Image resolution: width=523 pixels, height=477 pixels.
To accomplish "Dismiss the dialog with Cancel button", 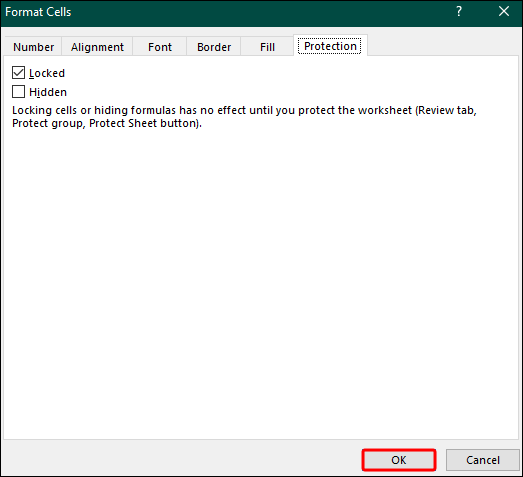I will click(483, 460).
